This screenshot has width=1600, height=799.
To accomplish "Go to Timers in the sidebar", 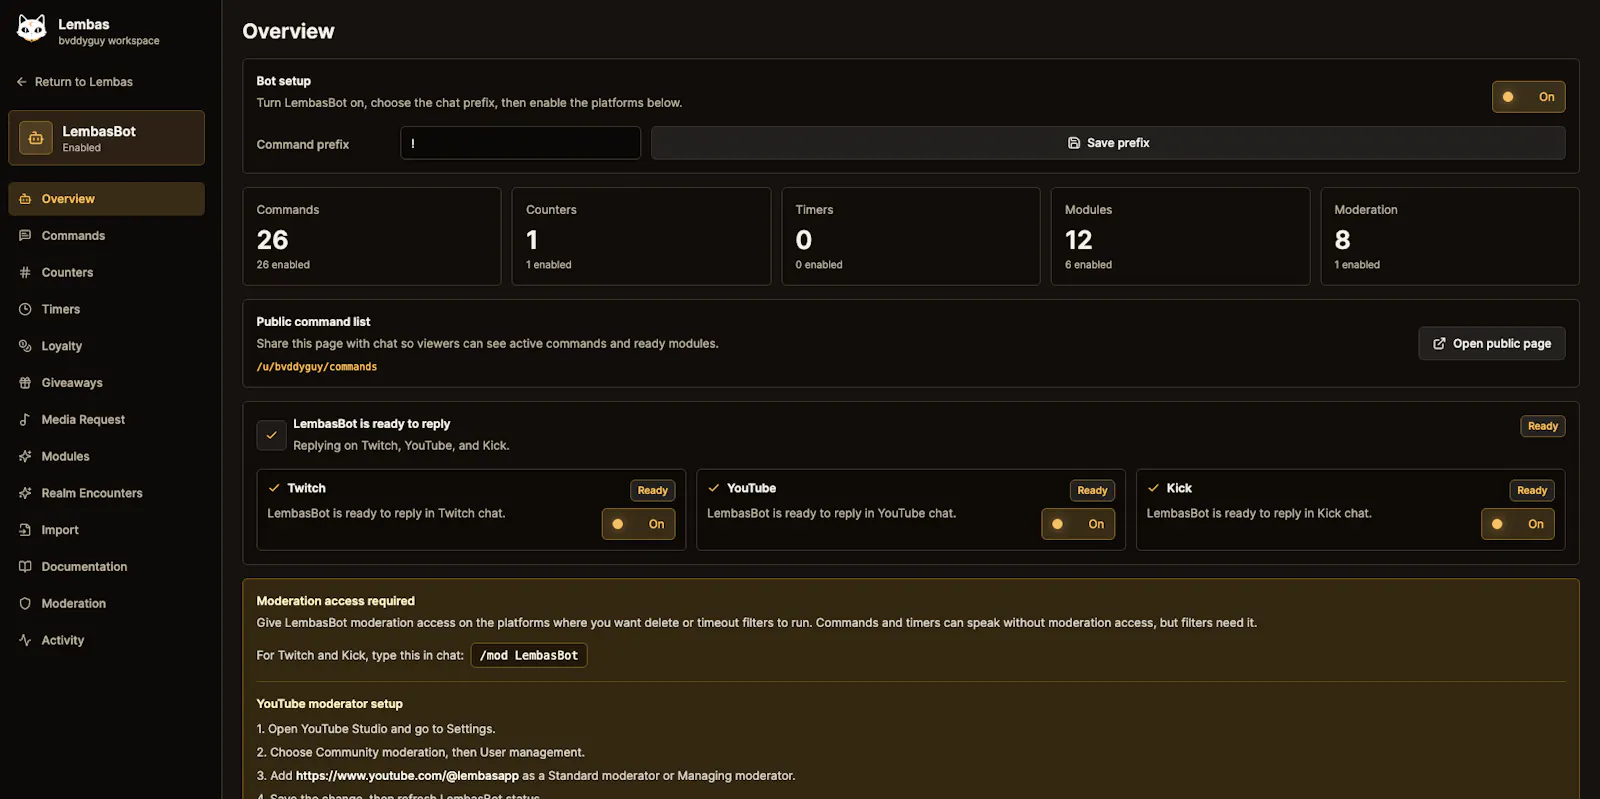I will click(x=106, y=309).
